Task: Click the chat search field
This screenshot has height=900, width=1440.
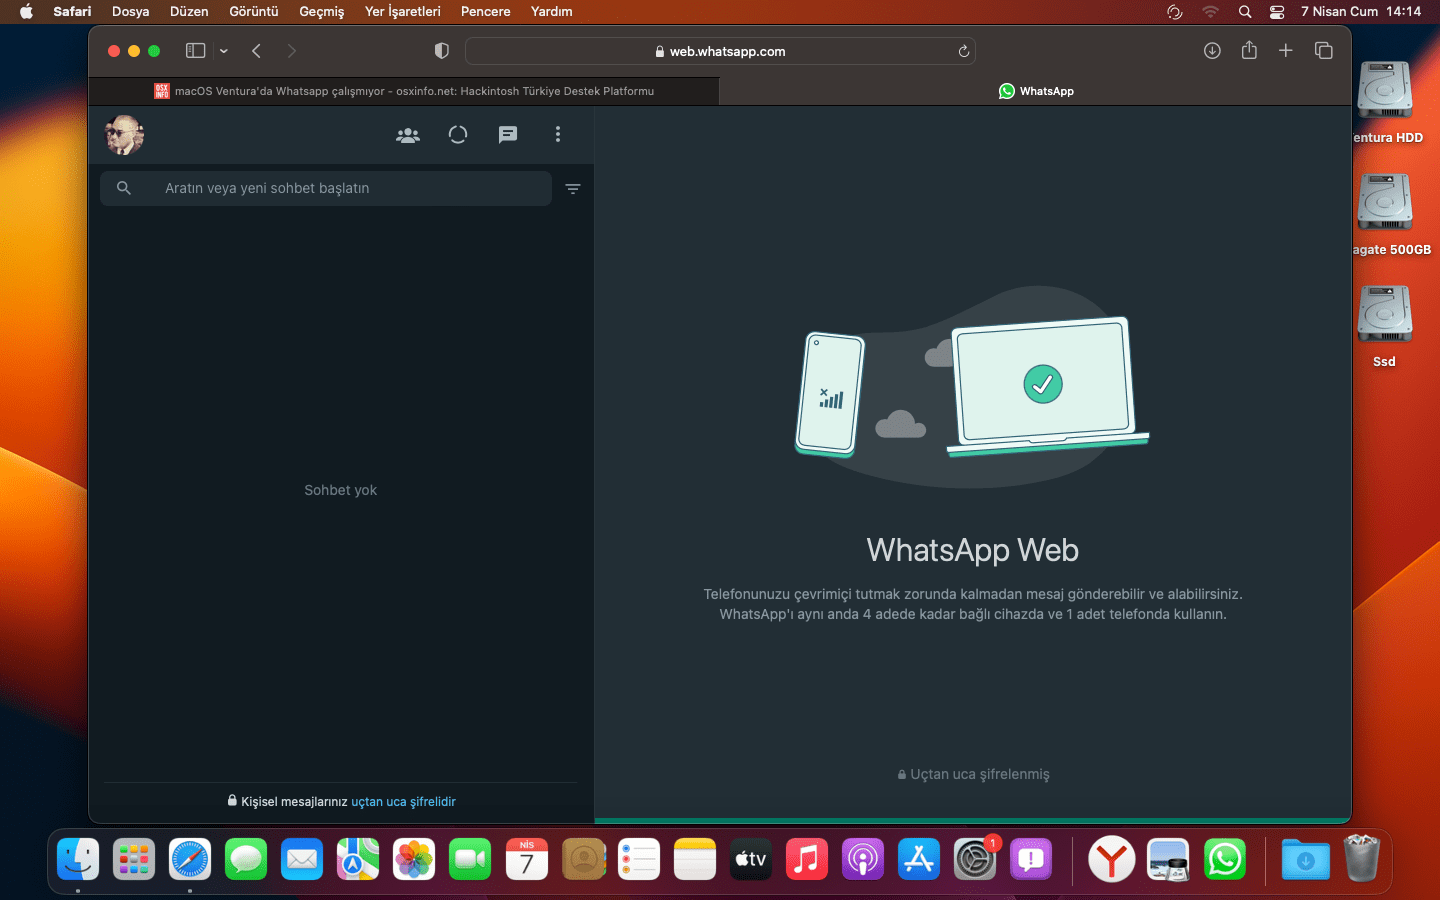Action: coord(340,188)
